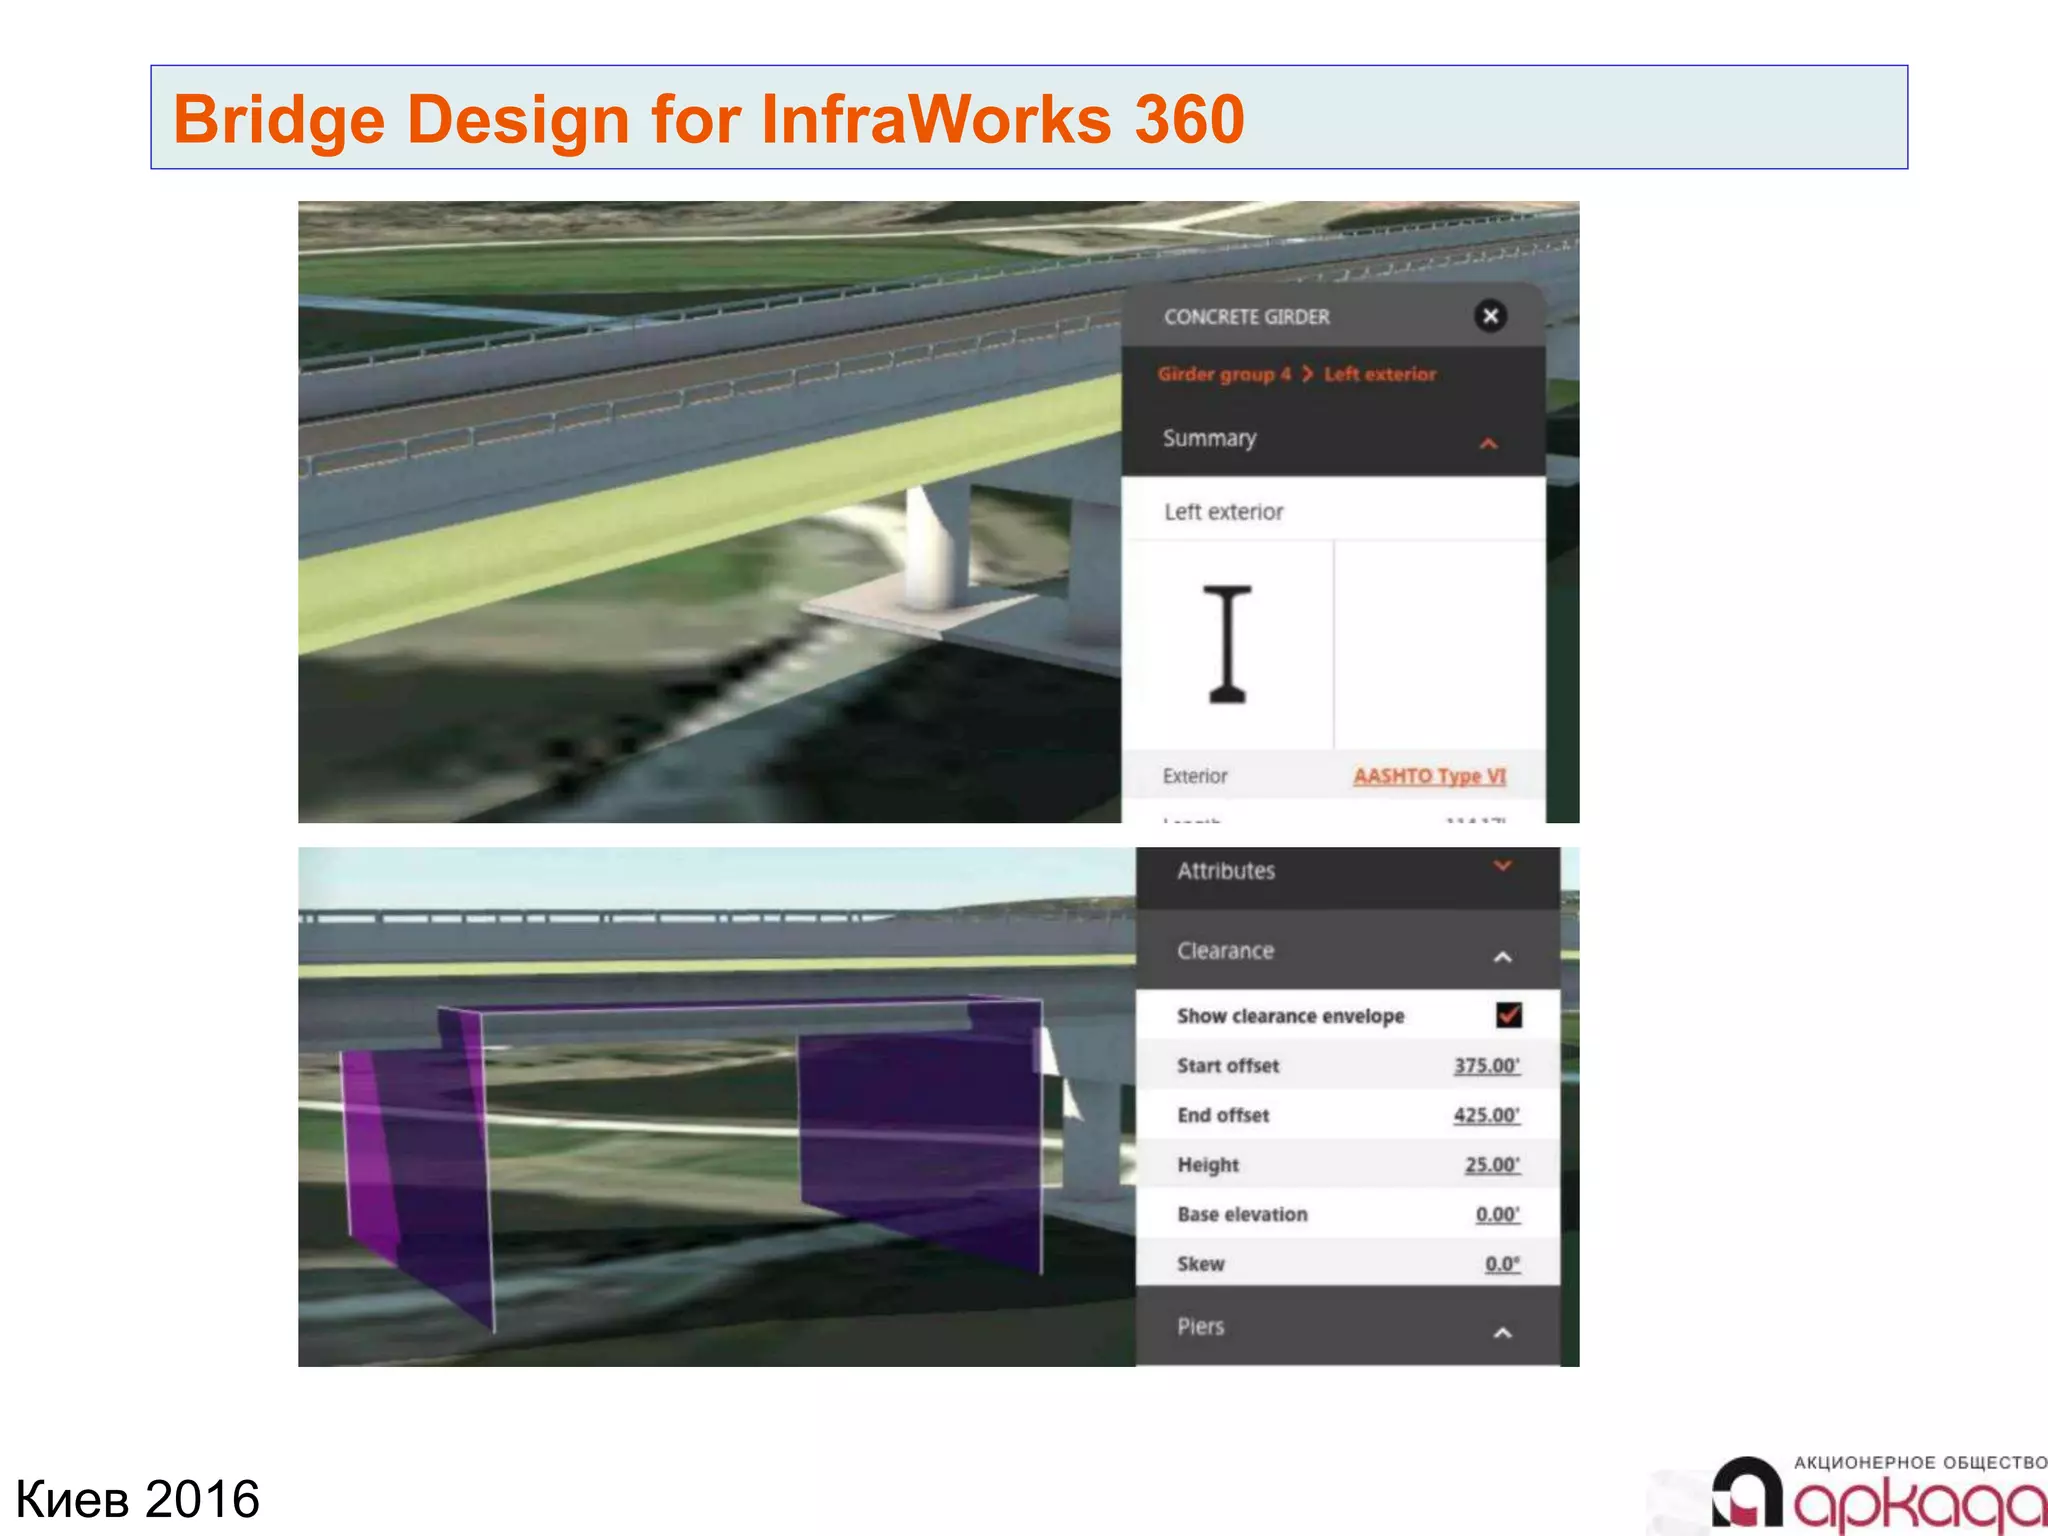2048x1536 pixels.
Task: Close the Concrete Girder panel
Action: coord(1490,316)
